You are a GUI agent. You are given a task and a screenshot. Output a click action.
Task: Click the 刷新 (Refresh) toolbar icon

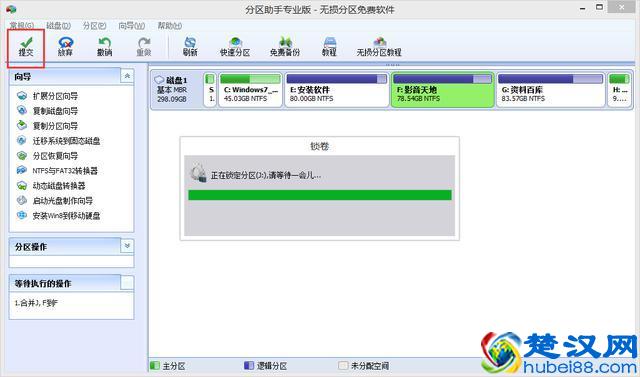tap(190, 42)
